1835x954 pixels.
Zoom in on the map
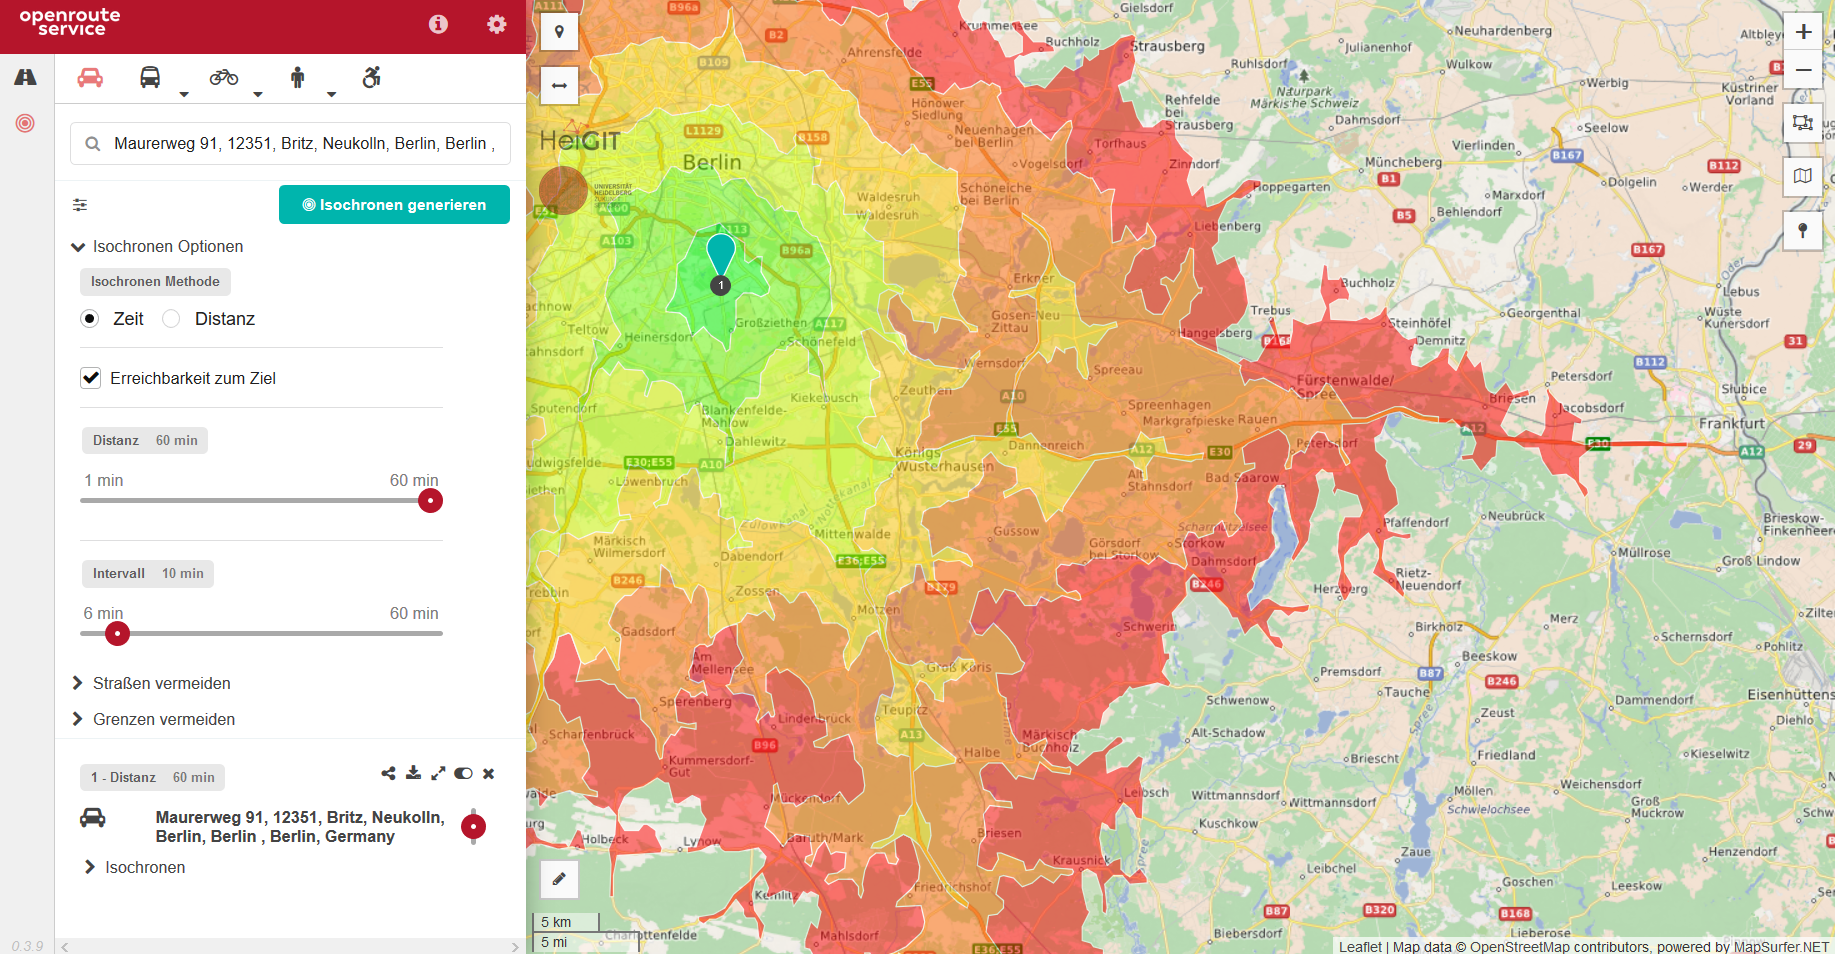[x=1803, y=32]
